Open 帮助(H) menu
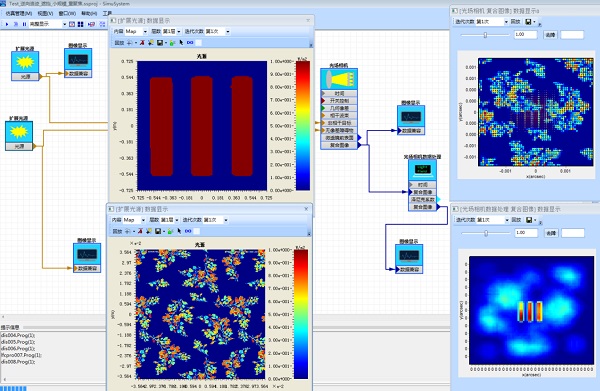This screenshot has height=391, width=600. (89, 13)
